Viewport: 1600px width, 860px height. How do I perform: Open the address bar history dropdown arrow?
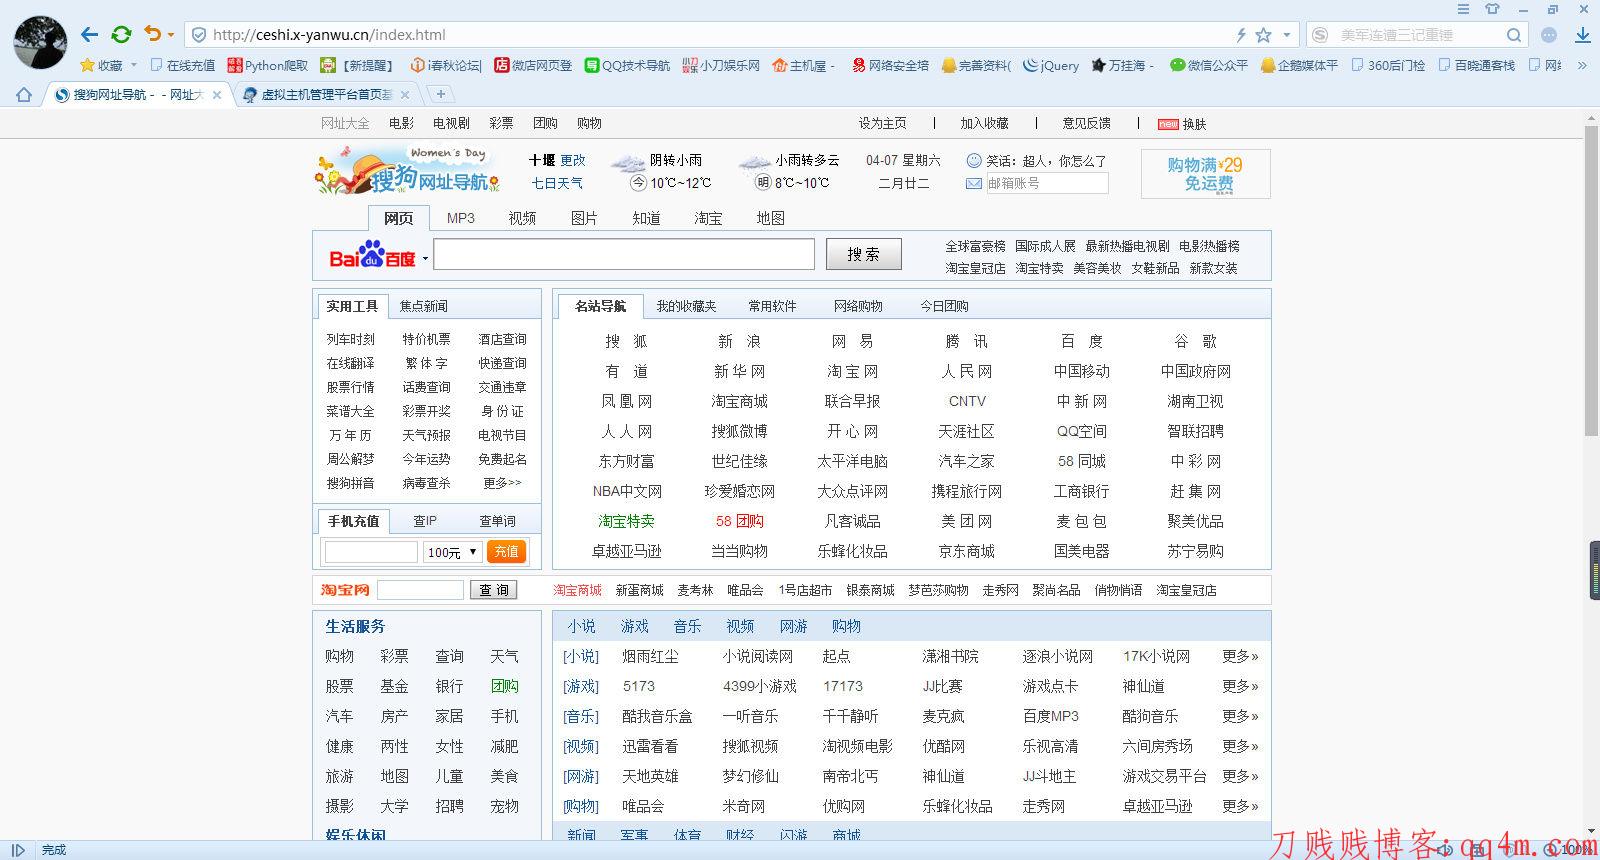click(1287, 35)
